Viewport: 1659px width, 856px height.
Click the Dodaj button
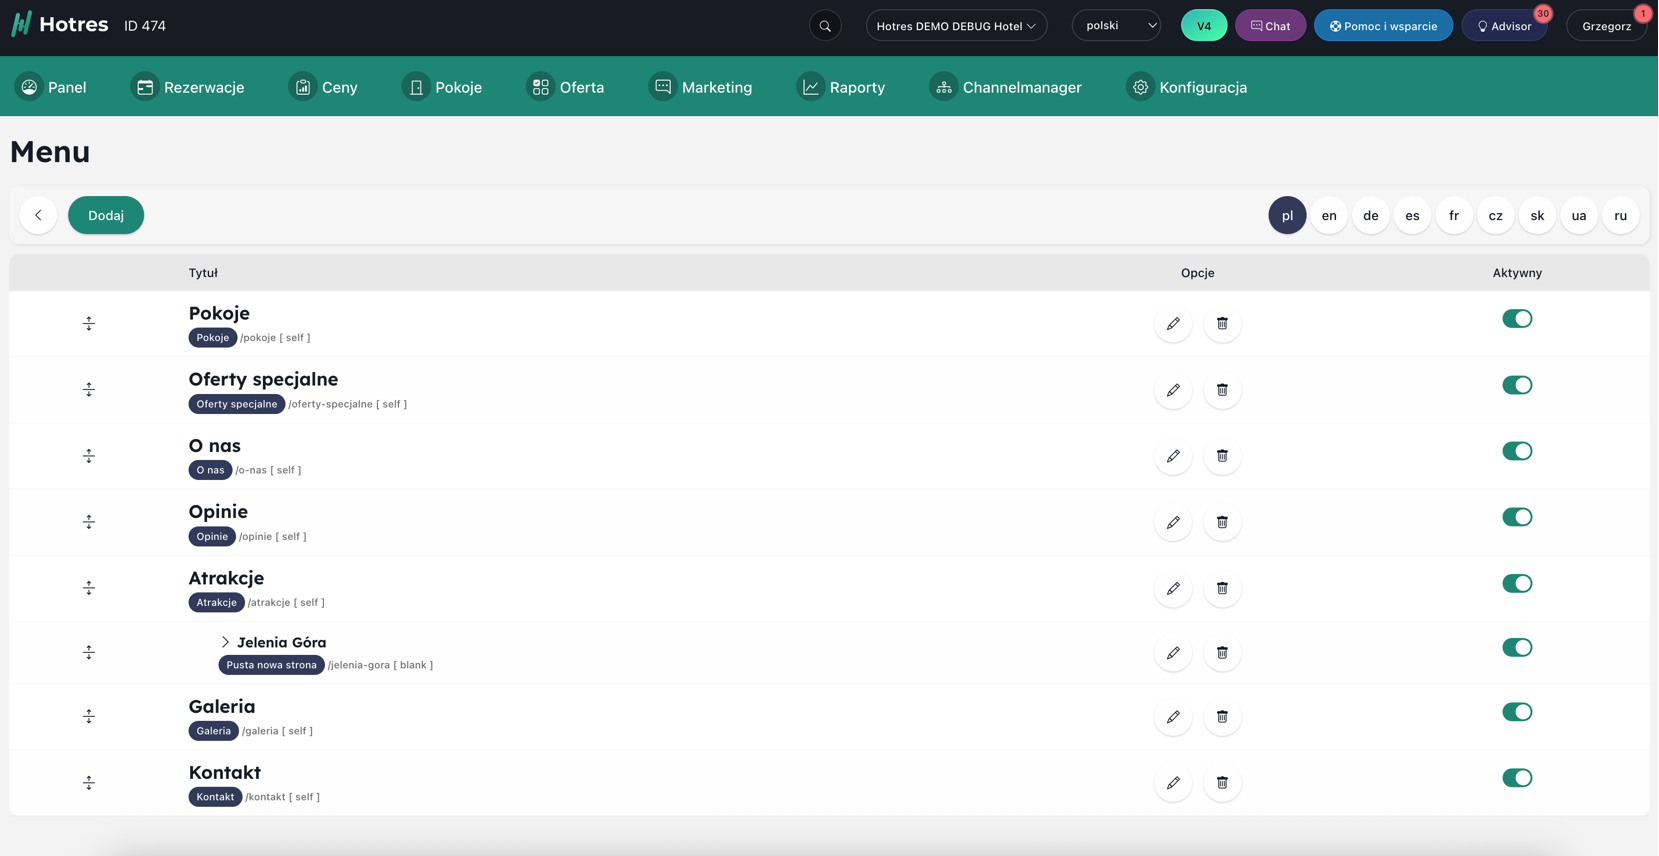[x=106, y=215]
